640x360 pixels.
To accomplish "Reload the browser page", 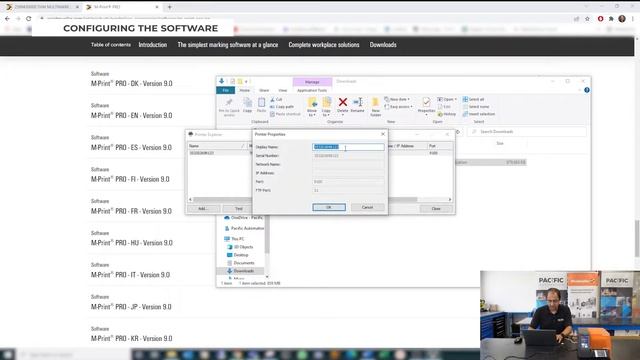I will pos(29,18).
